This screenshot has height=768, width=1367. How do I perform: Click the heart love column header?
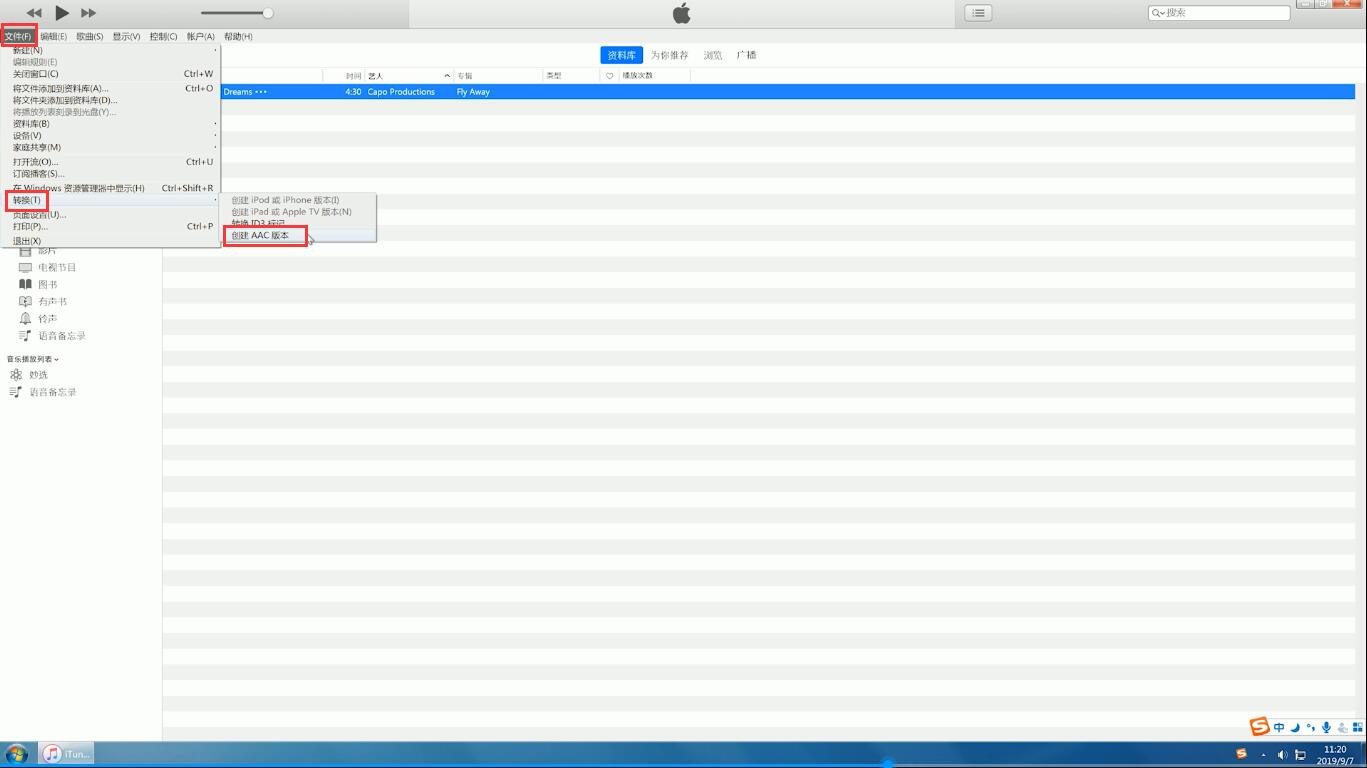609,76
